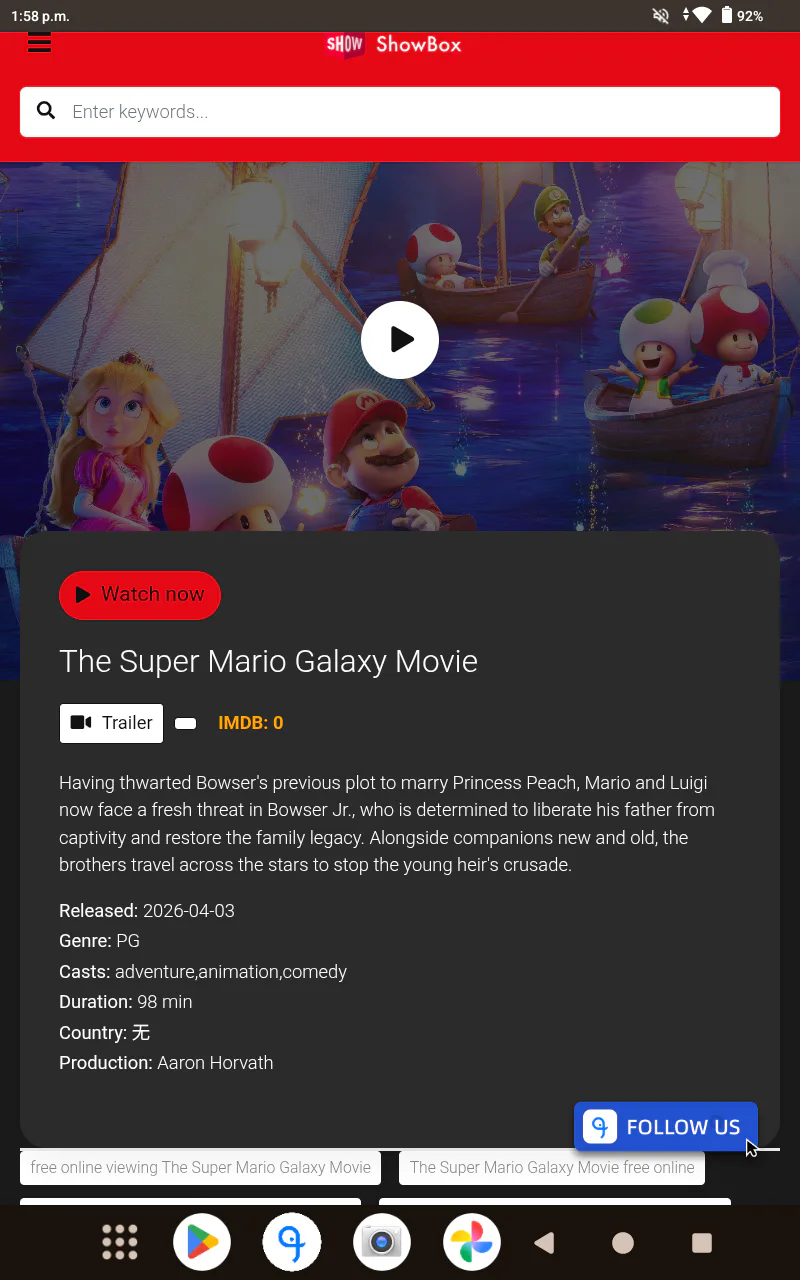Image resolution: width=800 pixels, height=1280 pixels.
Task: Open the app drawer grid icon
Action: coord(120,1242)
